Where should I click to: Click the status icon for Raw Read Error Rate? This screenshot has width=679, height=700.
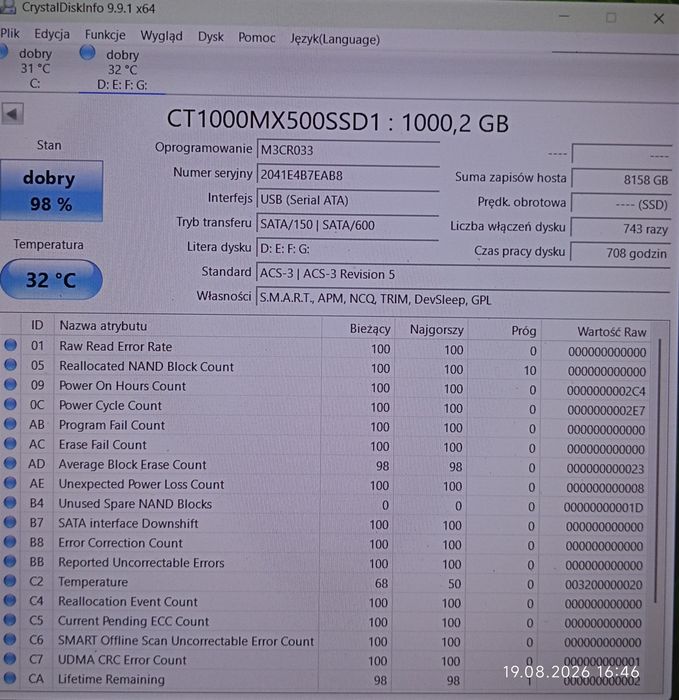point(10,345)
